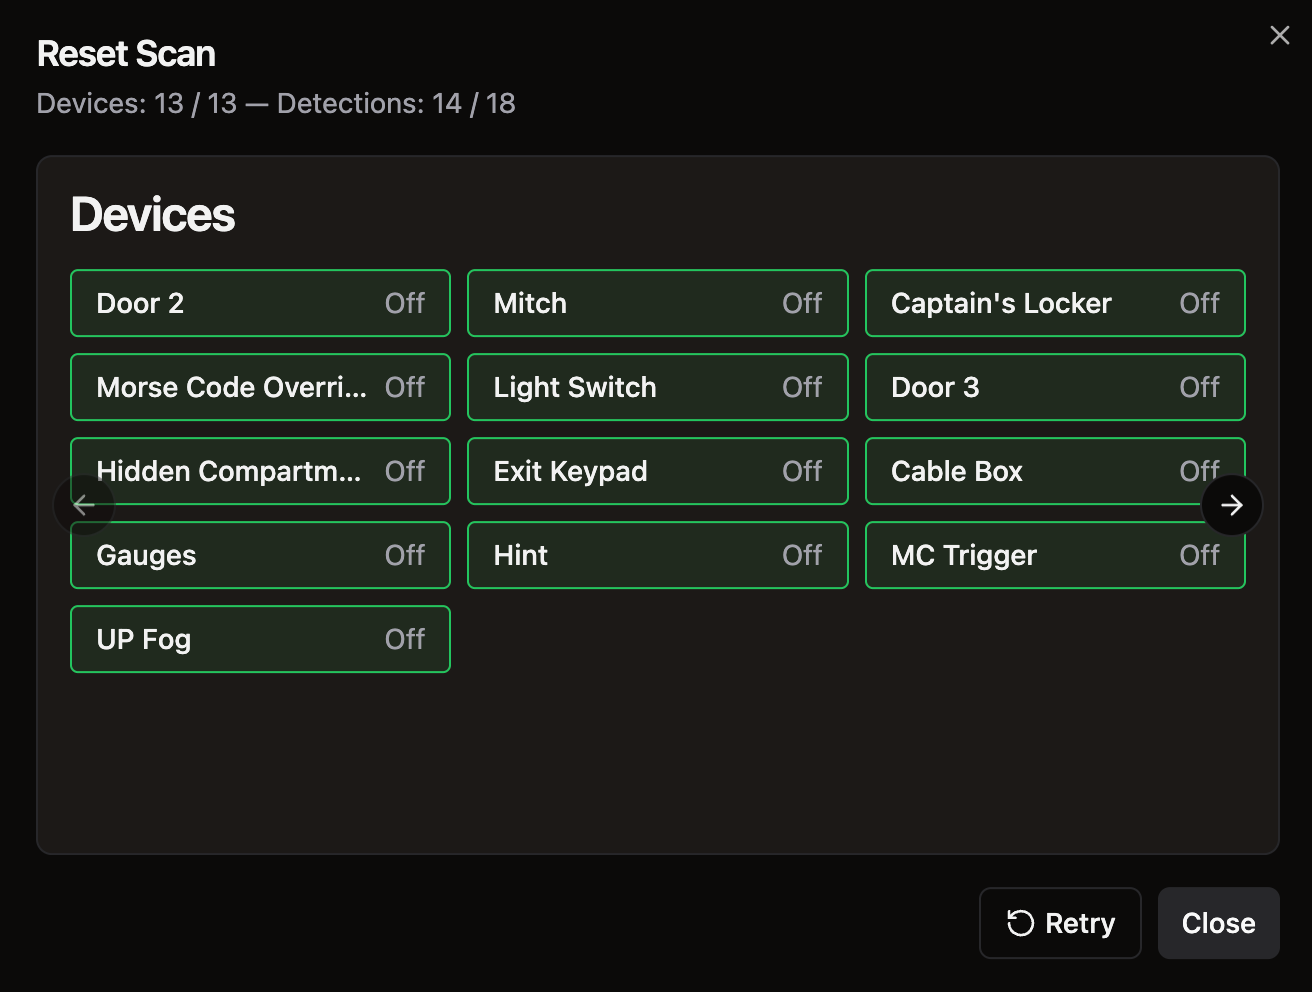The image size is (1312, 992).
Task: Click the previous arrow on carousel
Action: tap(84, 505)
